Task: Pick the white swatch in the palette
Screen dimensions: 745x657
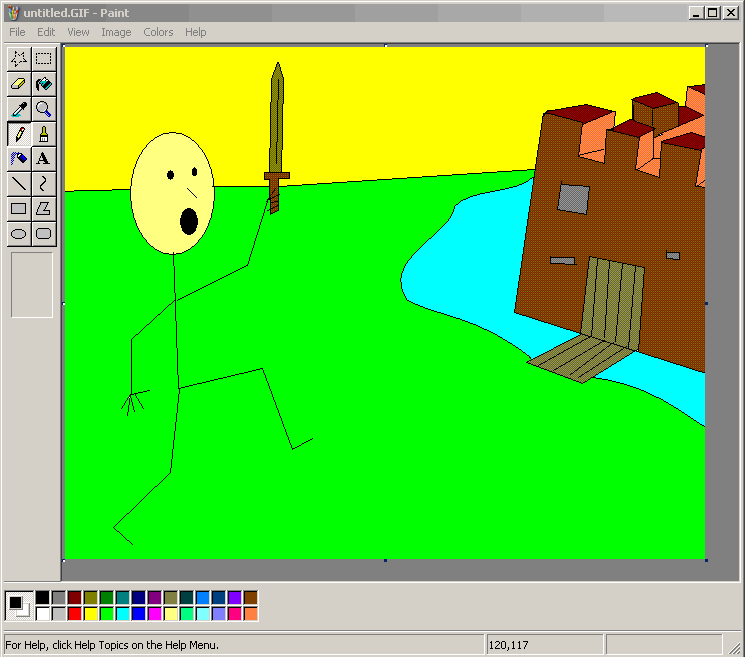Action: (43, 614)
